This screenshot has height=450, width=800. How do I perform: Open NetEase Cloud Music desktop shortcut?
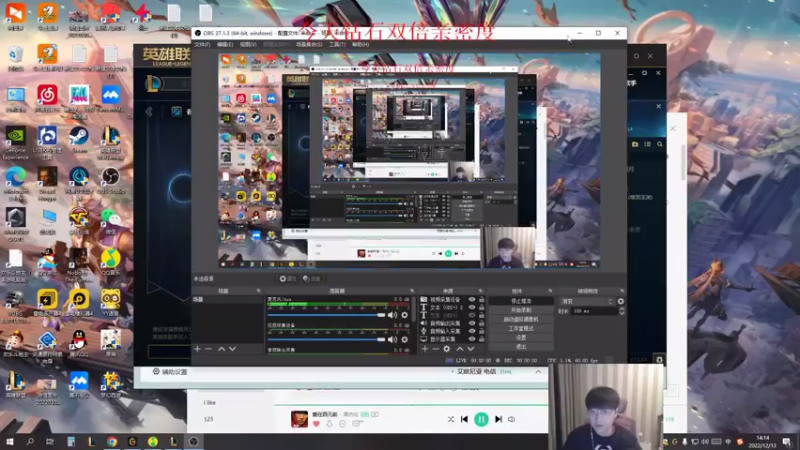click(x=47, y=98)
